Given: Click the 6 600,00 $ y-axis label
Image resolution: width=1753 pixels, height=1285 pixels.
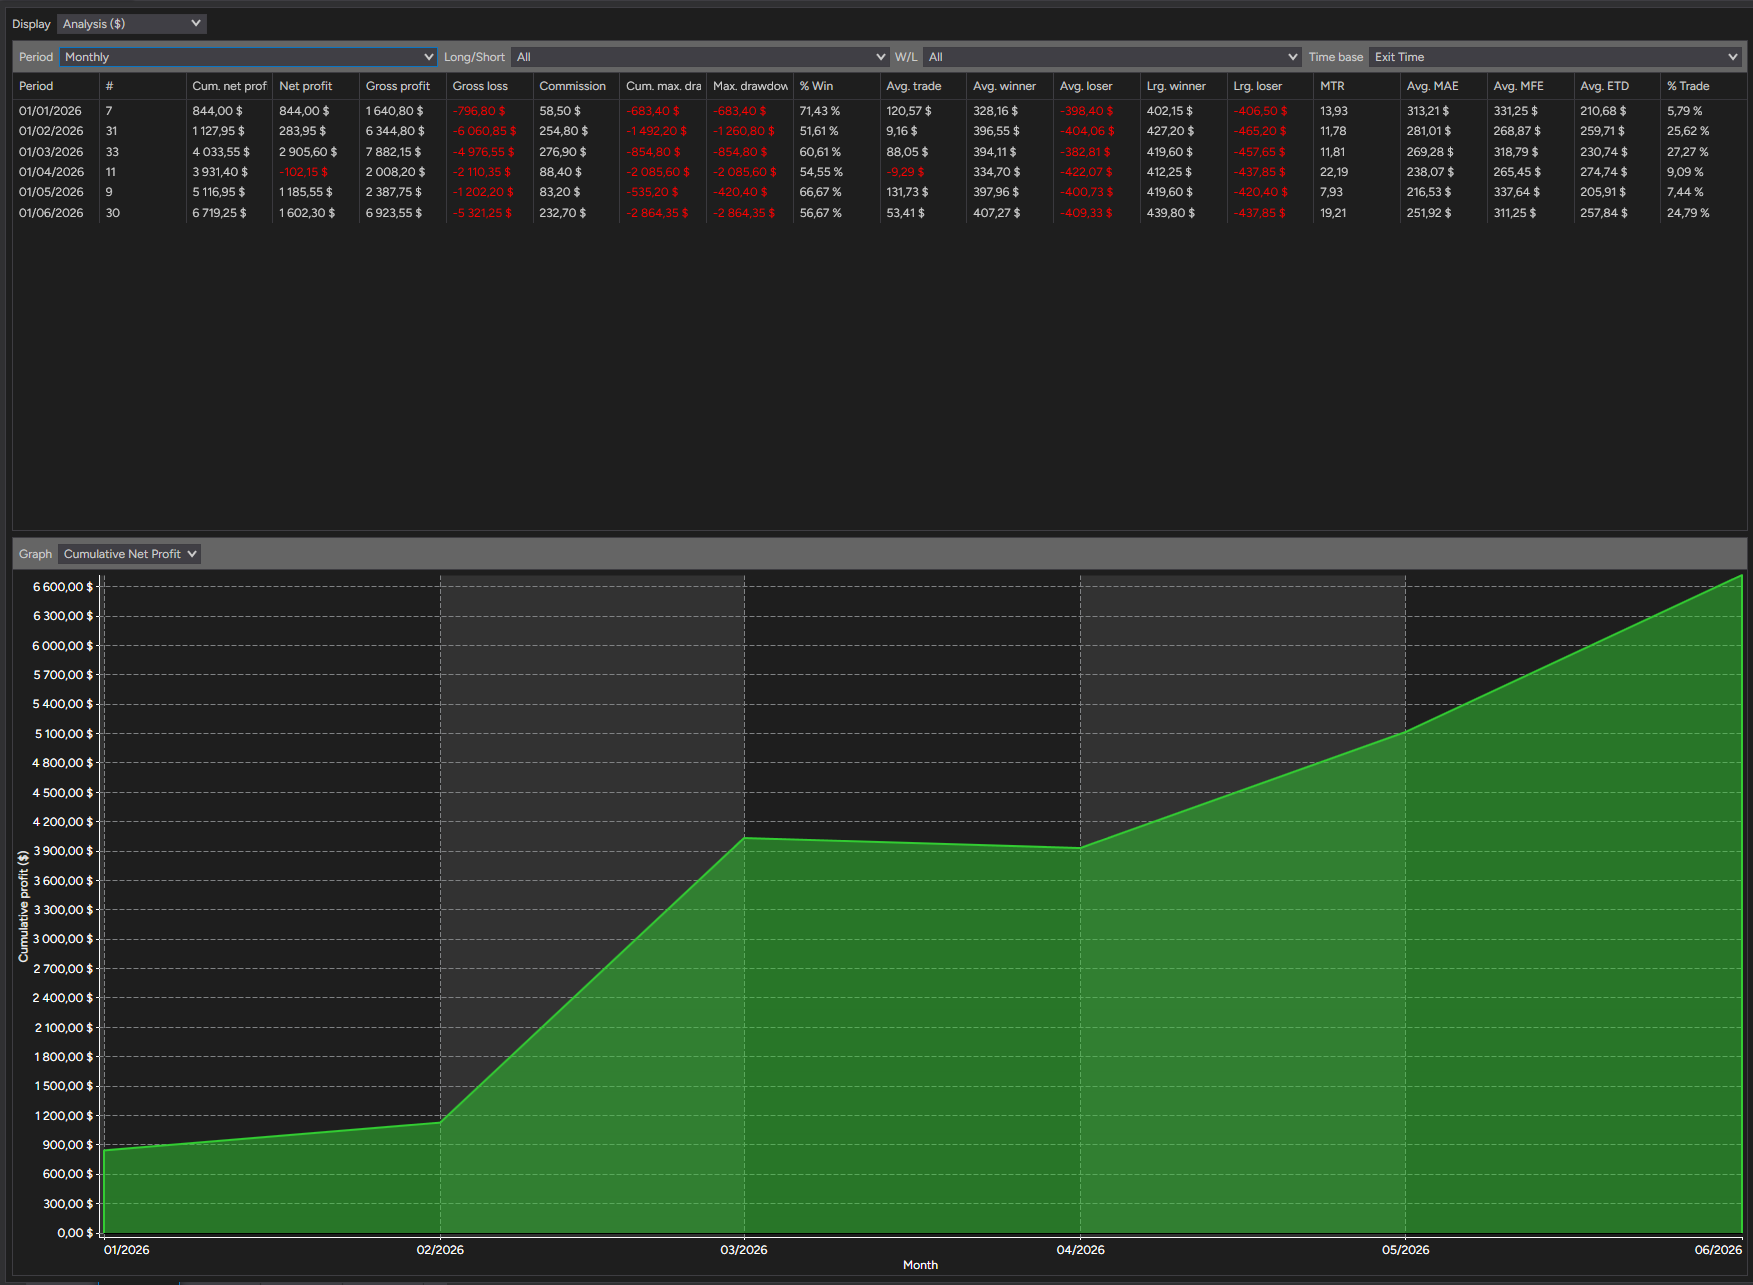Looking at the screenshot, I should pos(63,587).
